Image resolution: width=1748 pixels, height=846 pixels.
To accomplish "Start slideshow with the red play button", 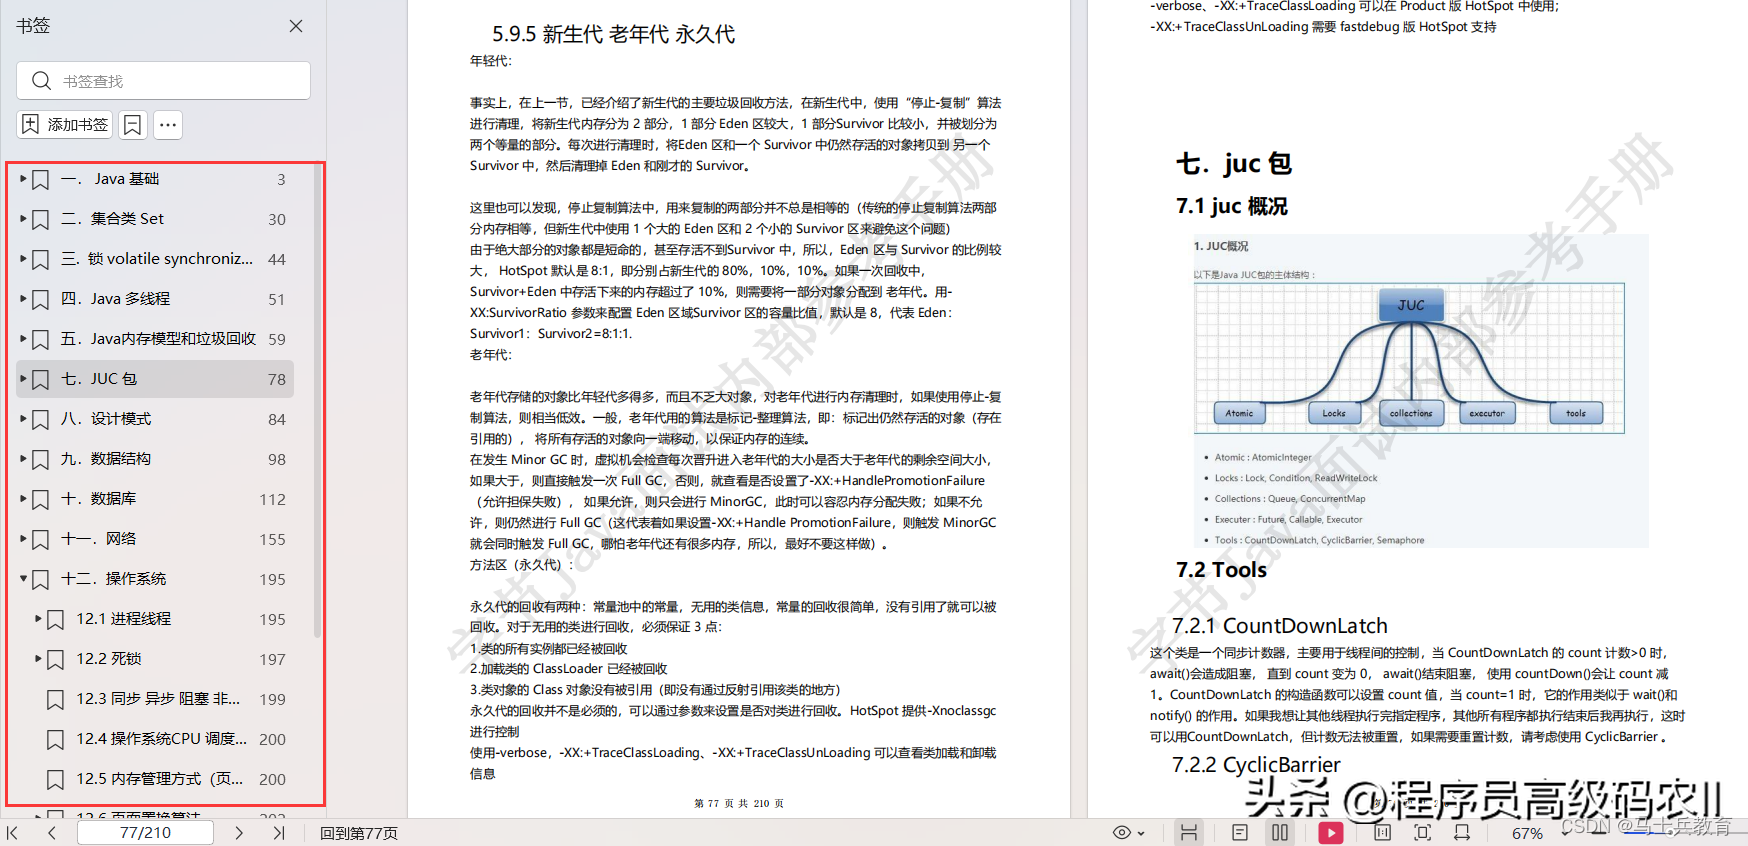I will [x=1331, y=833].
